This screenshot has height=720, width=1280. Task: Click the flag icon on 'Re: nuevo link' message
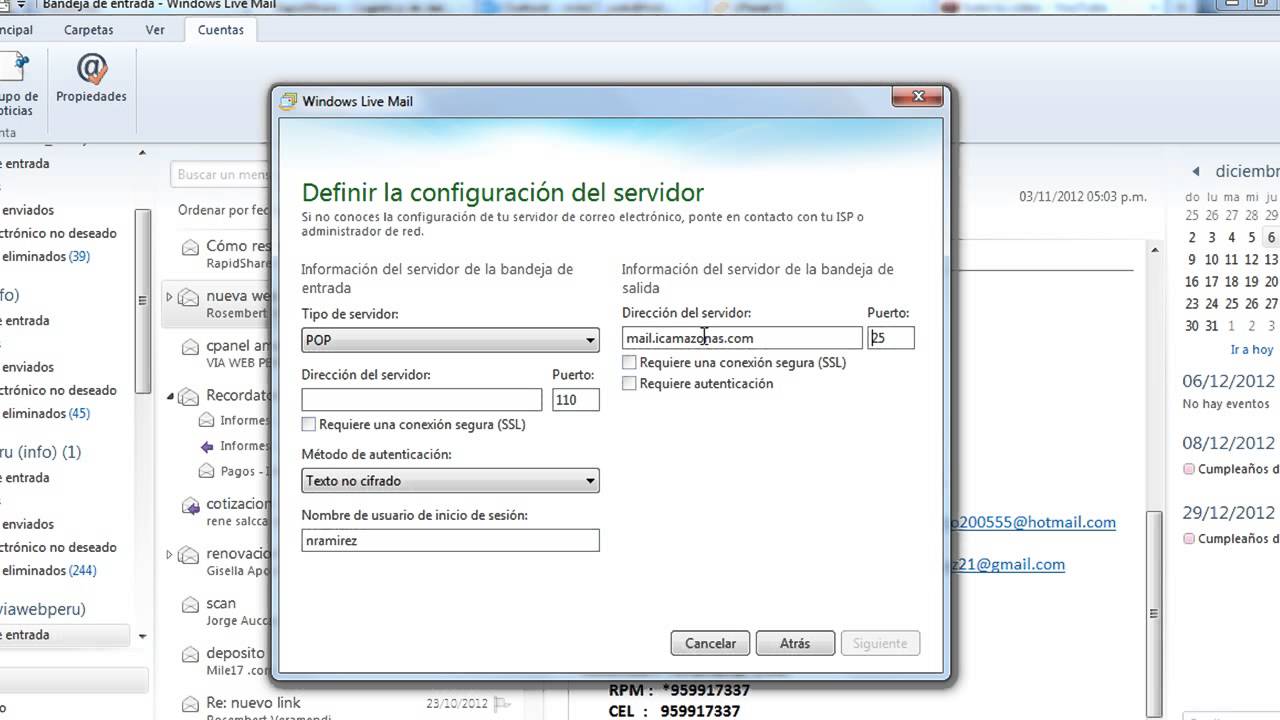click(503, 704)
